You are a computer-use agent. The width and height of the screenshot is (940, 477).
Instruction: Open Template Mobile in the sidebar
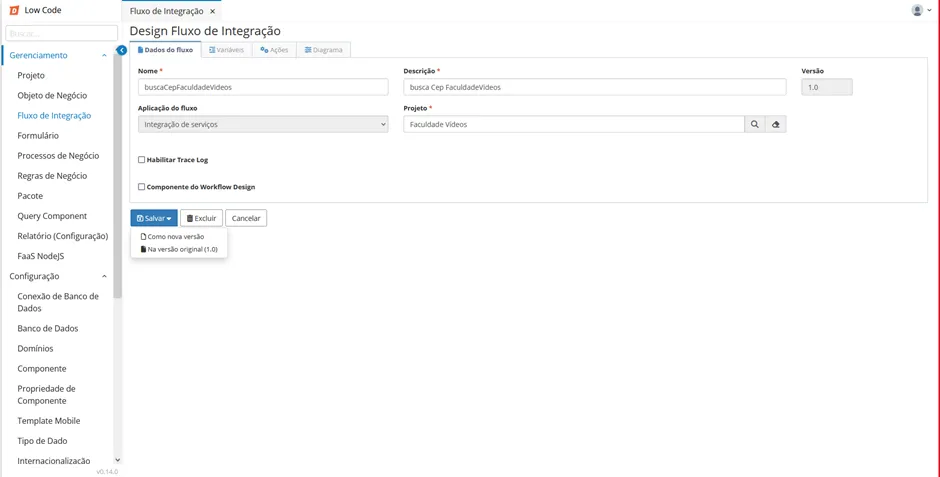pyautogui.click(x=49, y=421)
